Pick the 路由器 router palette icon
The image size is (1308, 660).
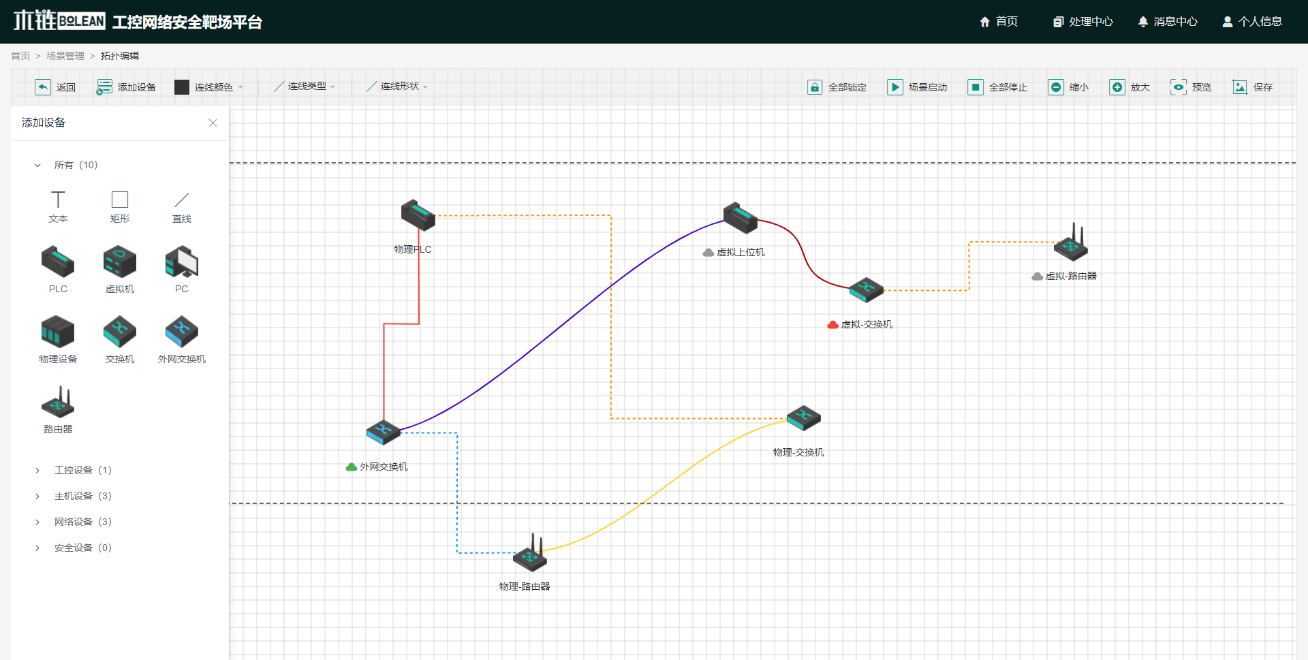(58, 402)
